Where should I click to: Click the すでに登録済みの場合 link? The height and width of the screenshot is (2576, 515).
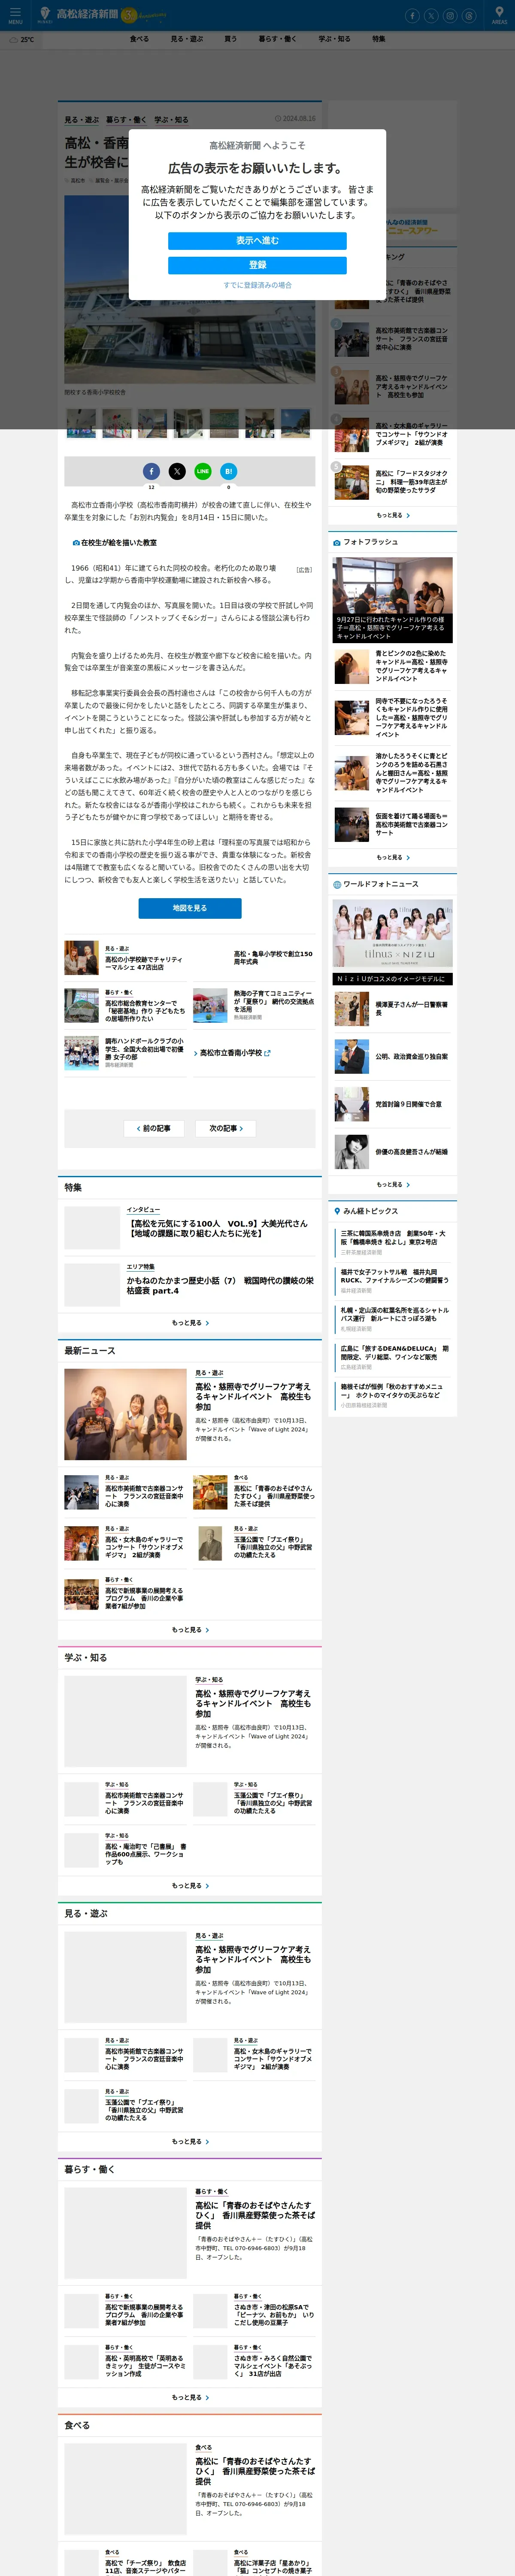257,285
